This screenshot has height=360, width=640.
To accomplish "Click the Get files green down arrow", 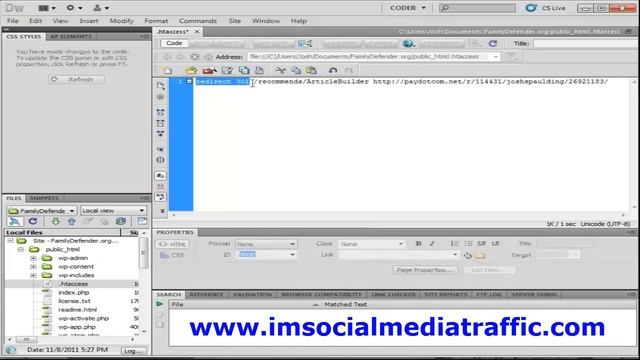I will pyautogui.click(x=55, y=221).
